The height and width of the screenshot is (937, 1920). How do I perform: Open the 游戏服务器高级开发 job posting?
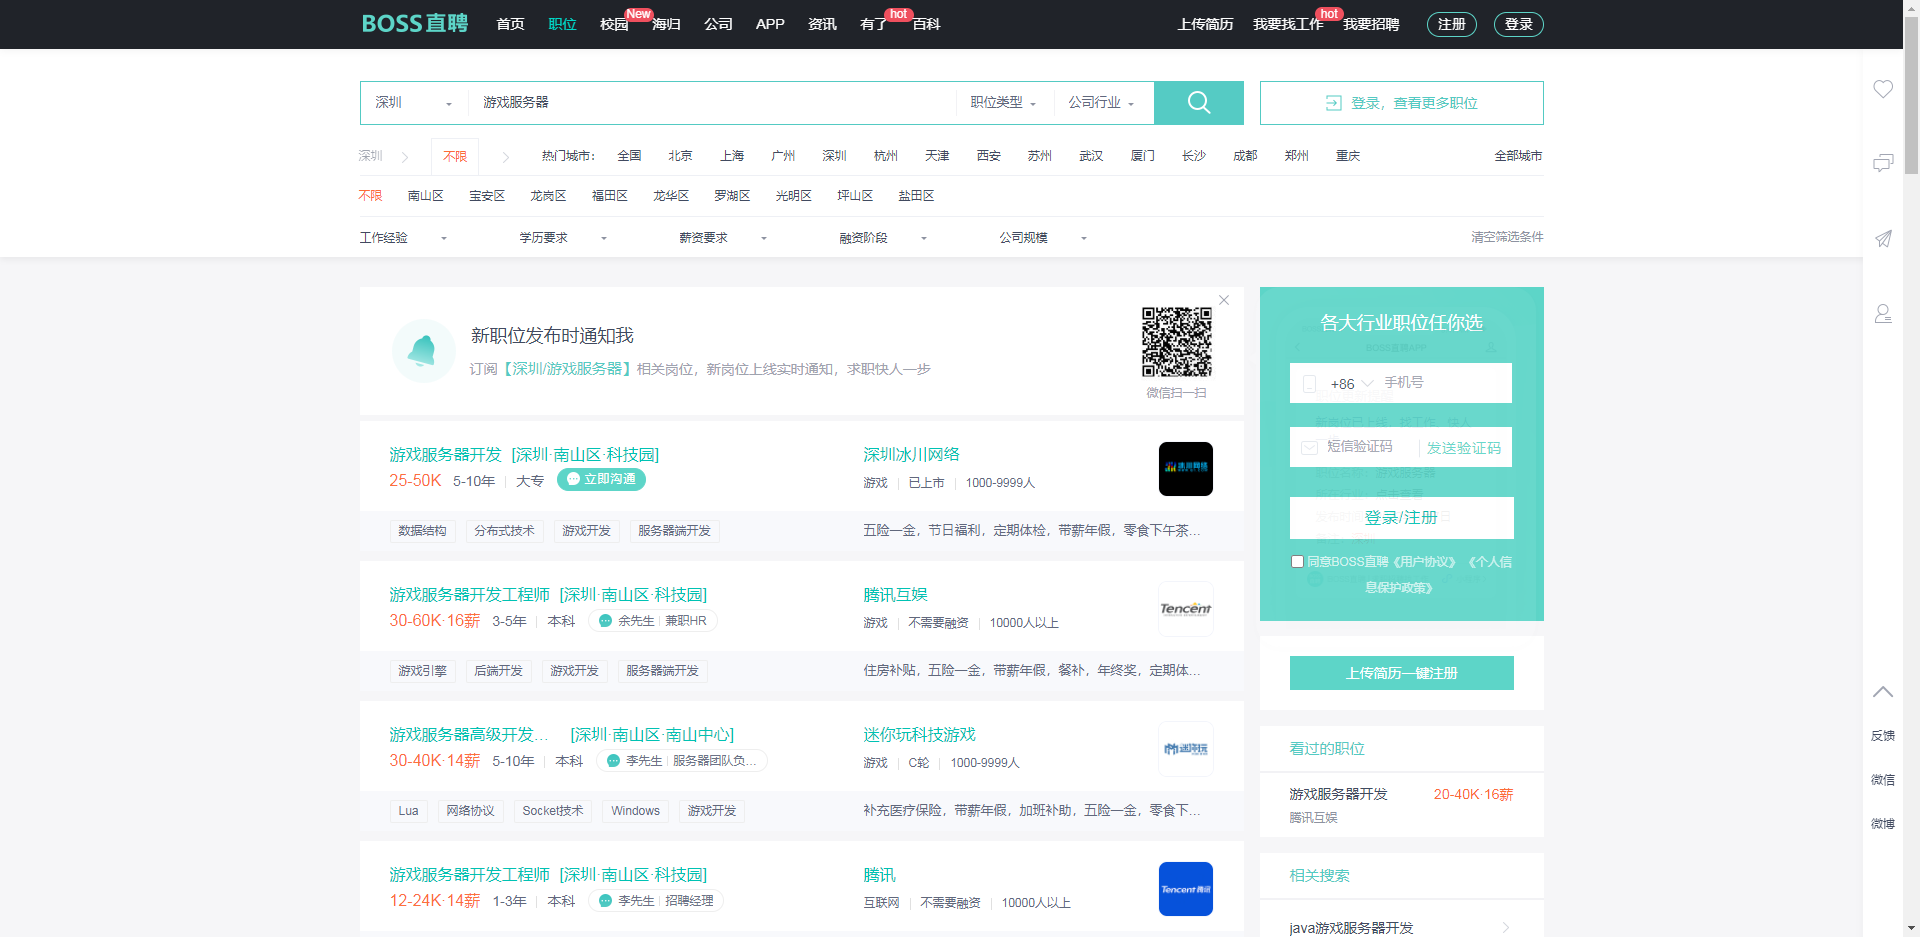[469, 735]
